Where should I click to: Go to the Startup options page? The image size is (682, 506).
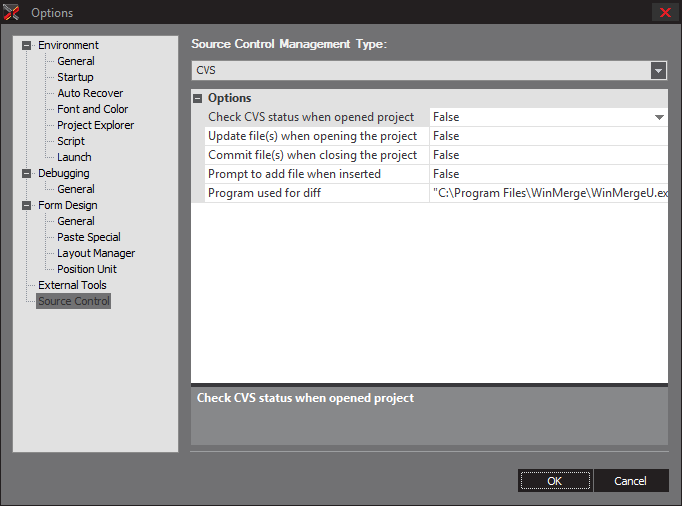point(75,77)
